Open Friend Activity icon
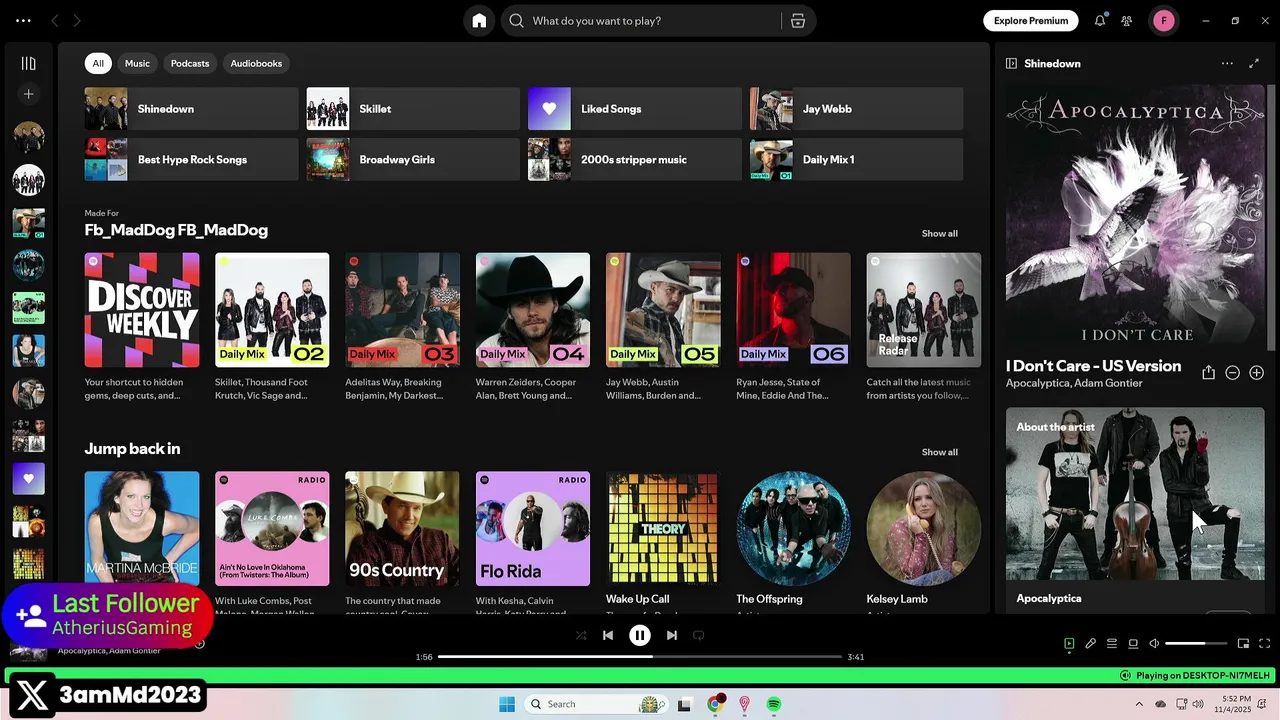This screenshot has width=1280, height=720. coord(1127,20)
